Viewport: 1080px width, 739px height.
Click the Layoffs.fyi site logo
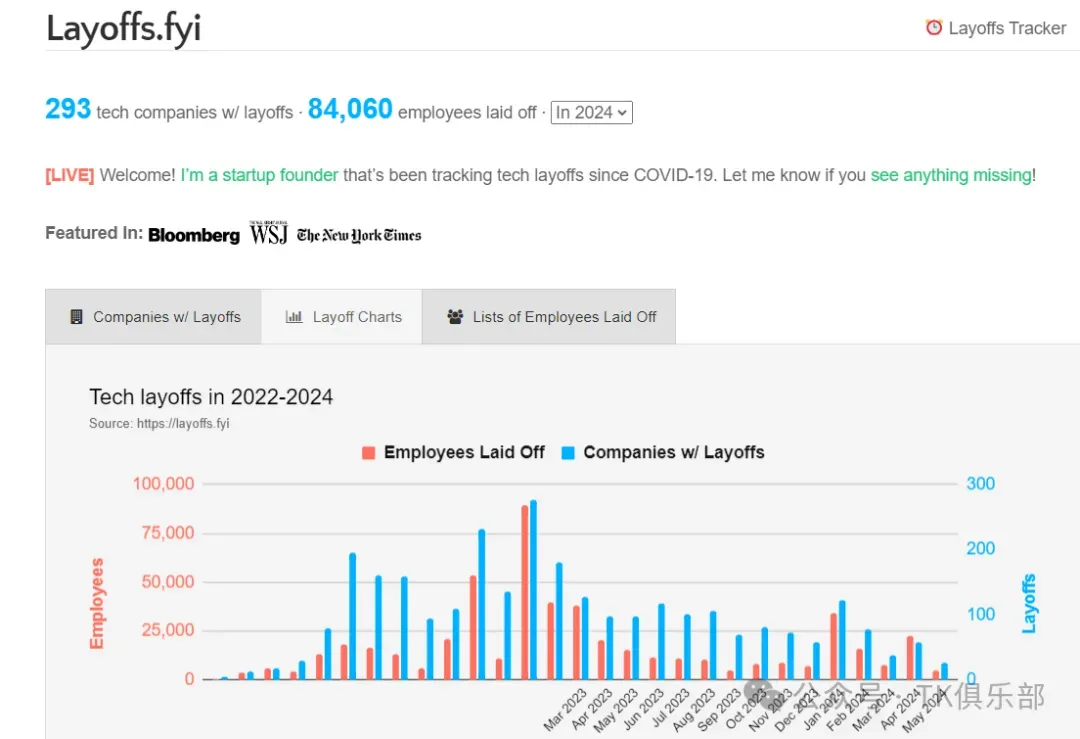pyautogui.click(x=124, y=30)
